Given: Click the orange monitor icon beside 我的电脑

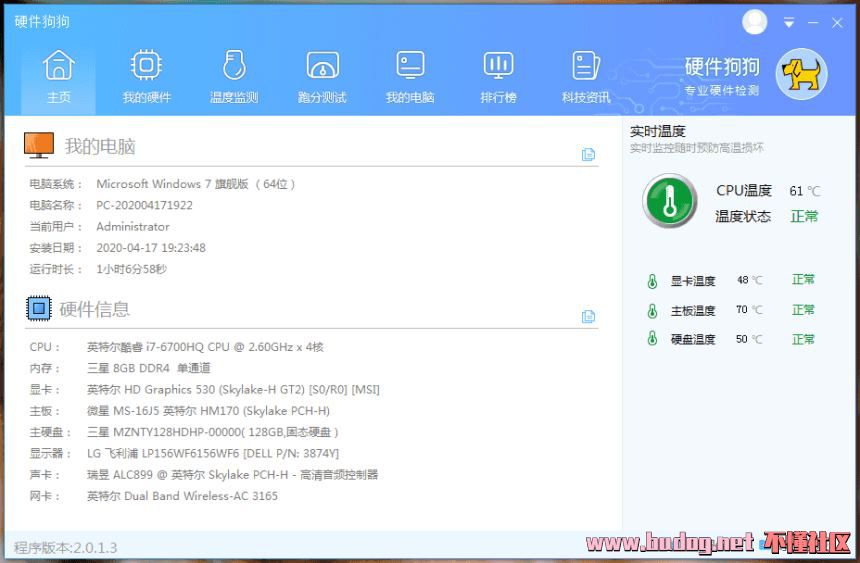Looking at the screenshot, I should [x=39, y=146].
